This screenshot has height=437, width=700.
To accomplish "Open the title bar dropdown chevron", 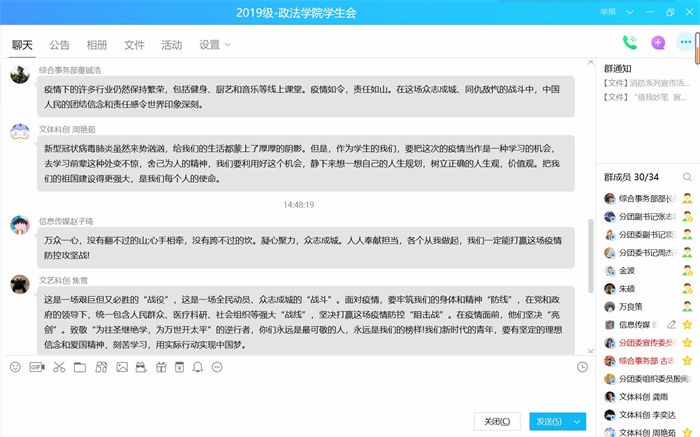I will 629,12.
